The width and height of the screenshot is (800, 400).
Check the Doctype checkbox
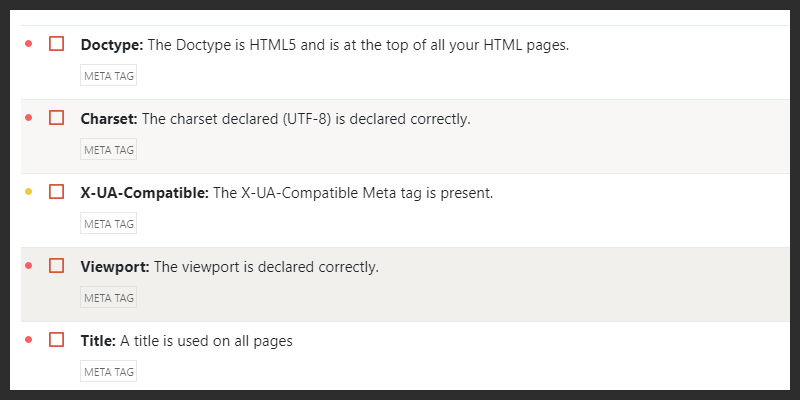tap(57, 44)
